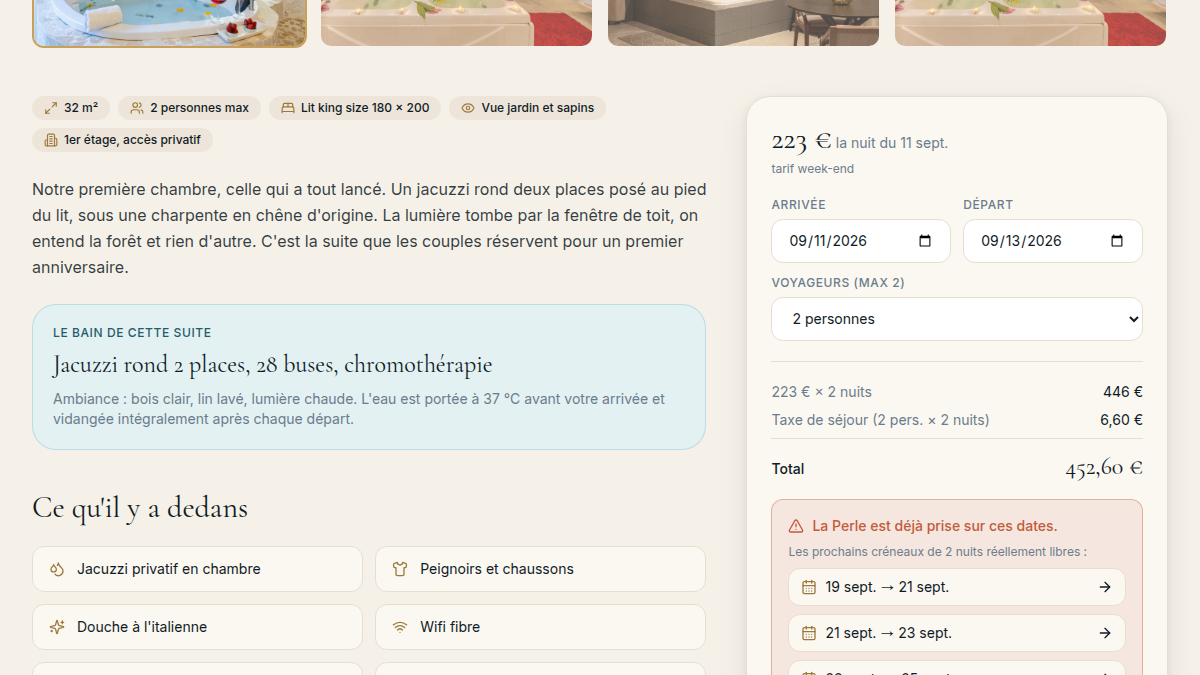Choose the 21 sept. → 23 sept. slot
Image resolution: width=1200 pixels, height=675 pixels.
click(x=957, y=633)
